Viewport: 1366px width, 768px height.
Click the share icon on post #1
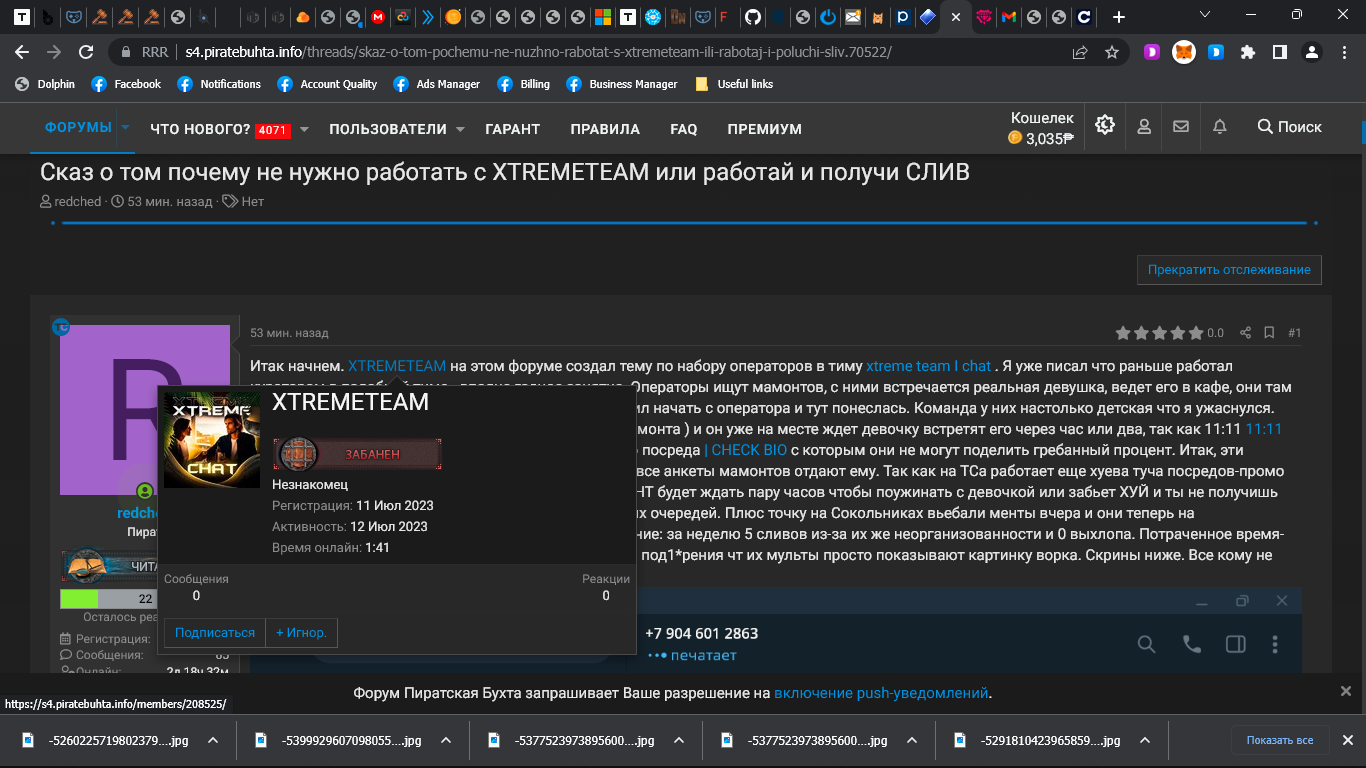pos(1246,333)
